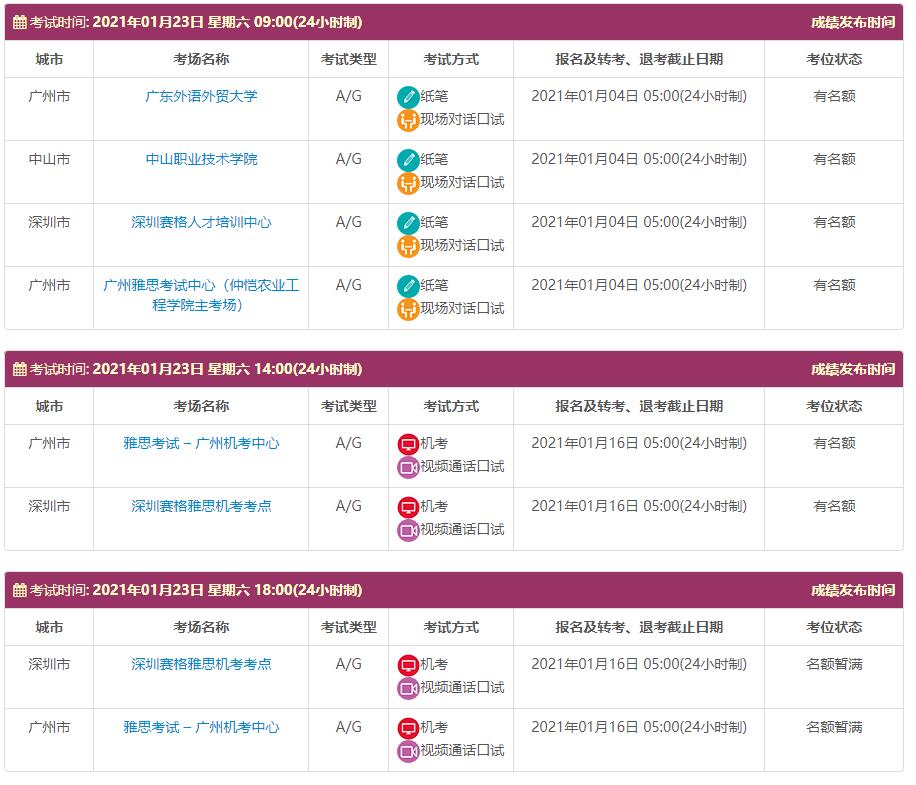Click 成绩发布时间 in the 09:00 session header
This screenshot has width=916, height=785.
(x=852, y=22)
